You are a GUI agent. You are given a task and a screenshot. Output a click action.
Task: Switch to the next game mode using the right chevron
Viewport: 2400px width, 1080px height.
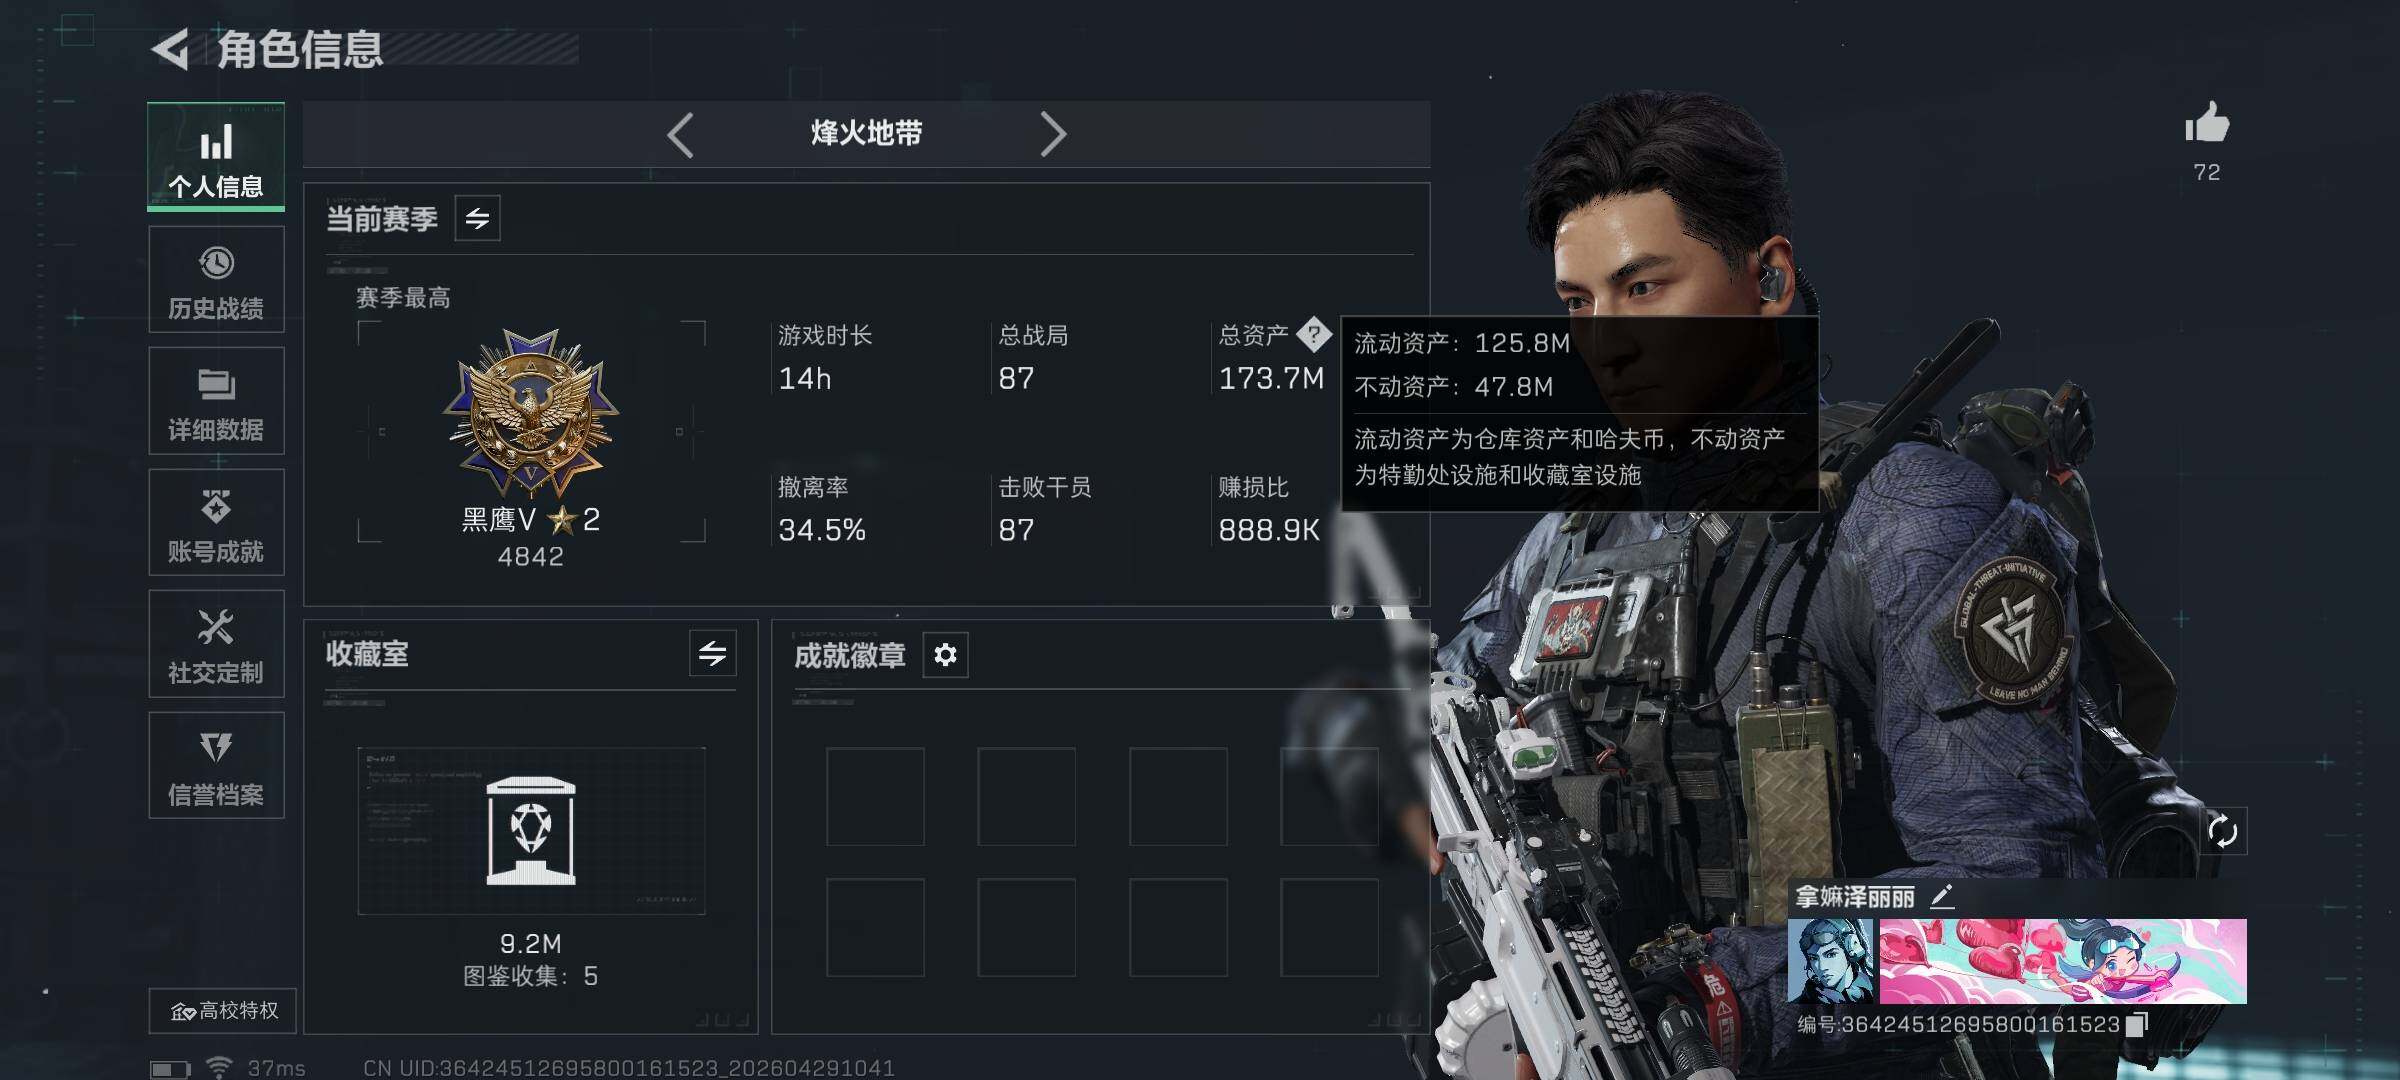click(x=1053, y=134)
